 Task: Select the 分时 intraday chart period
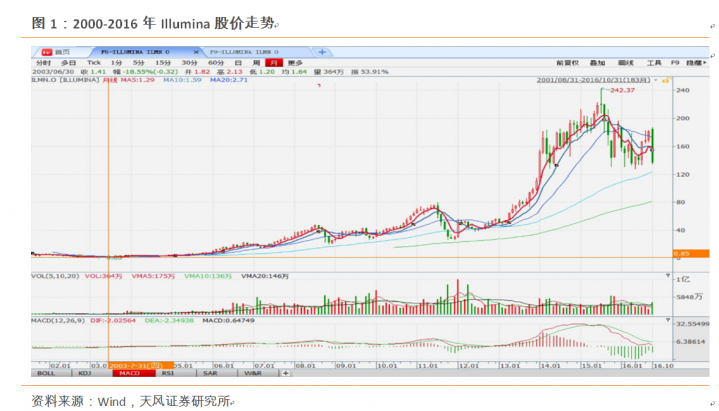[42, 62]
